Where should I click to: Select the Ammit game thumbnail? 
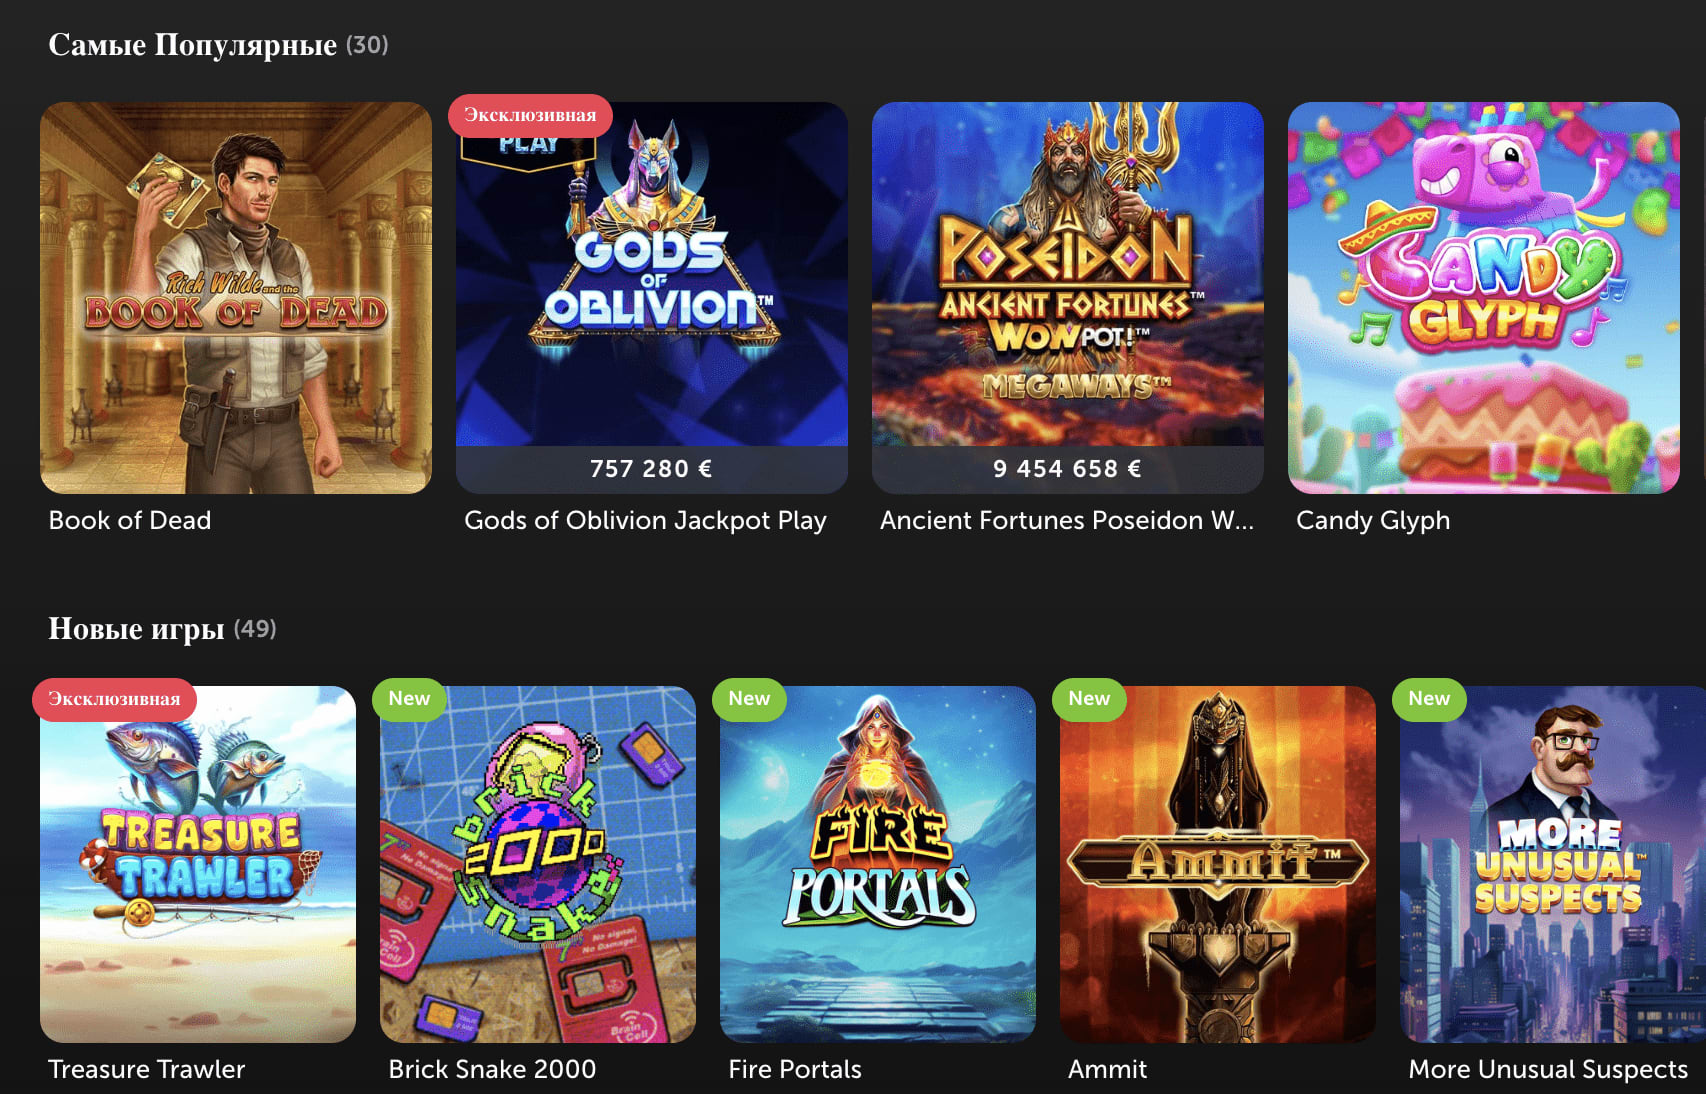1218,864
